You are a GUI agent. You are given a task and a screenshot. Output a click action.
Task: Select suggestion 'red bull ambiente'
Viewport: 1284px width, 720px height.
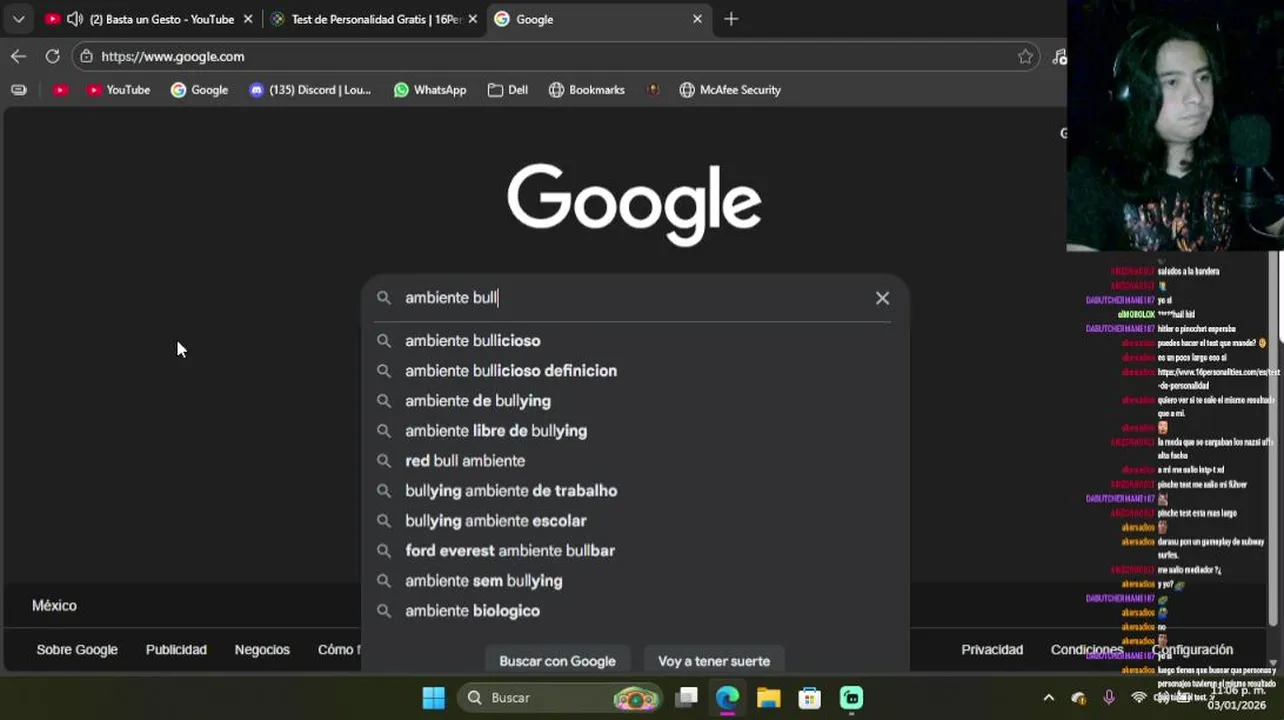pyautogui.click(x=635, y=461)
